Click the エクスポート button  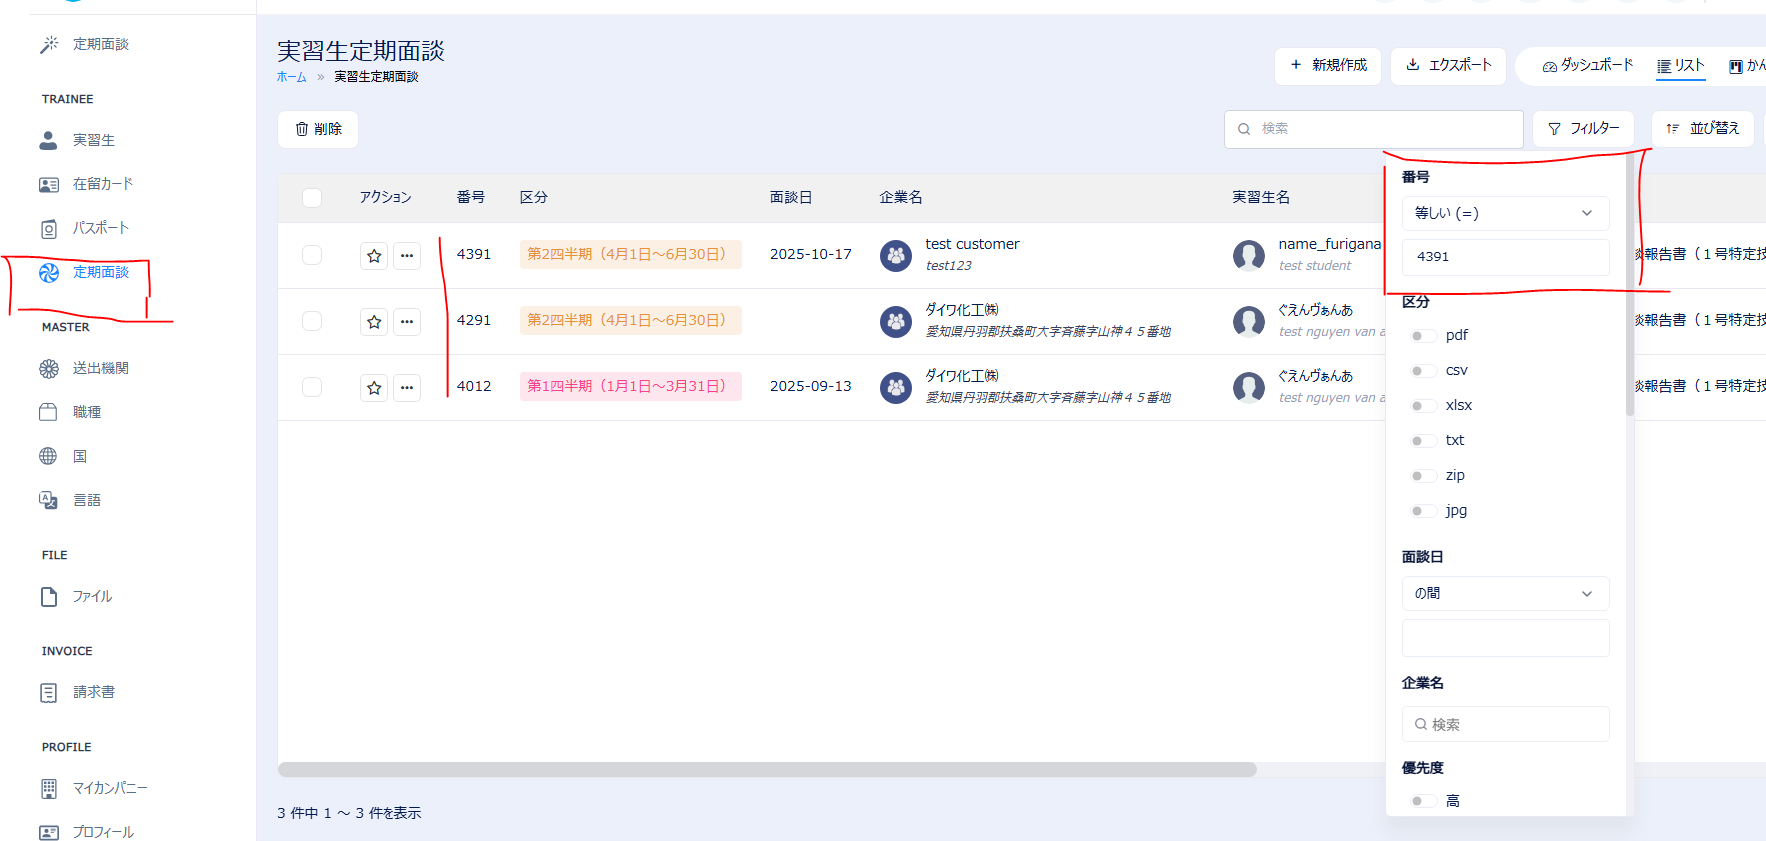(x=1448, y=66)
